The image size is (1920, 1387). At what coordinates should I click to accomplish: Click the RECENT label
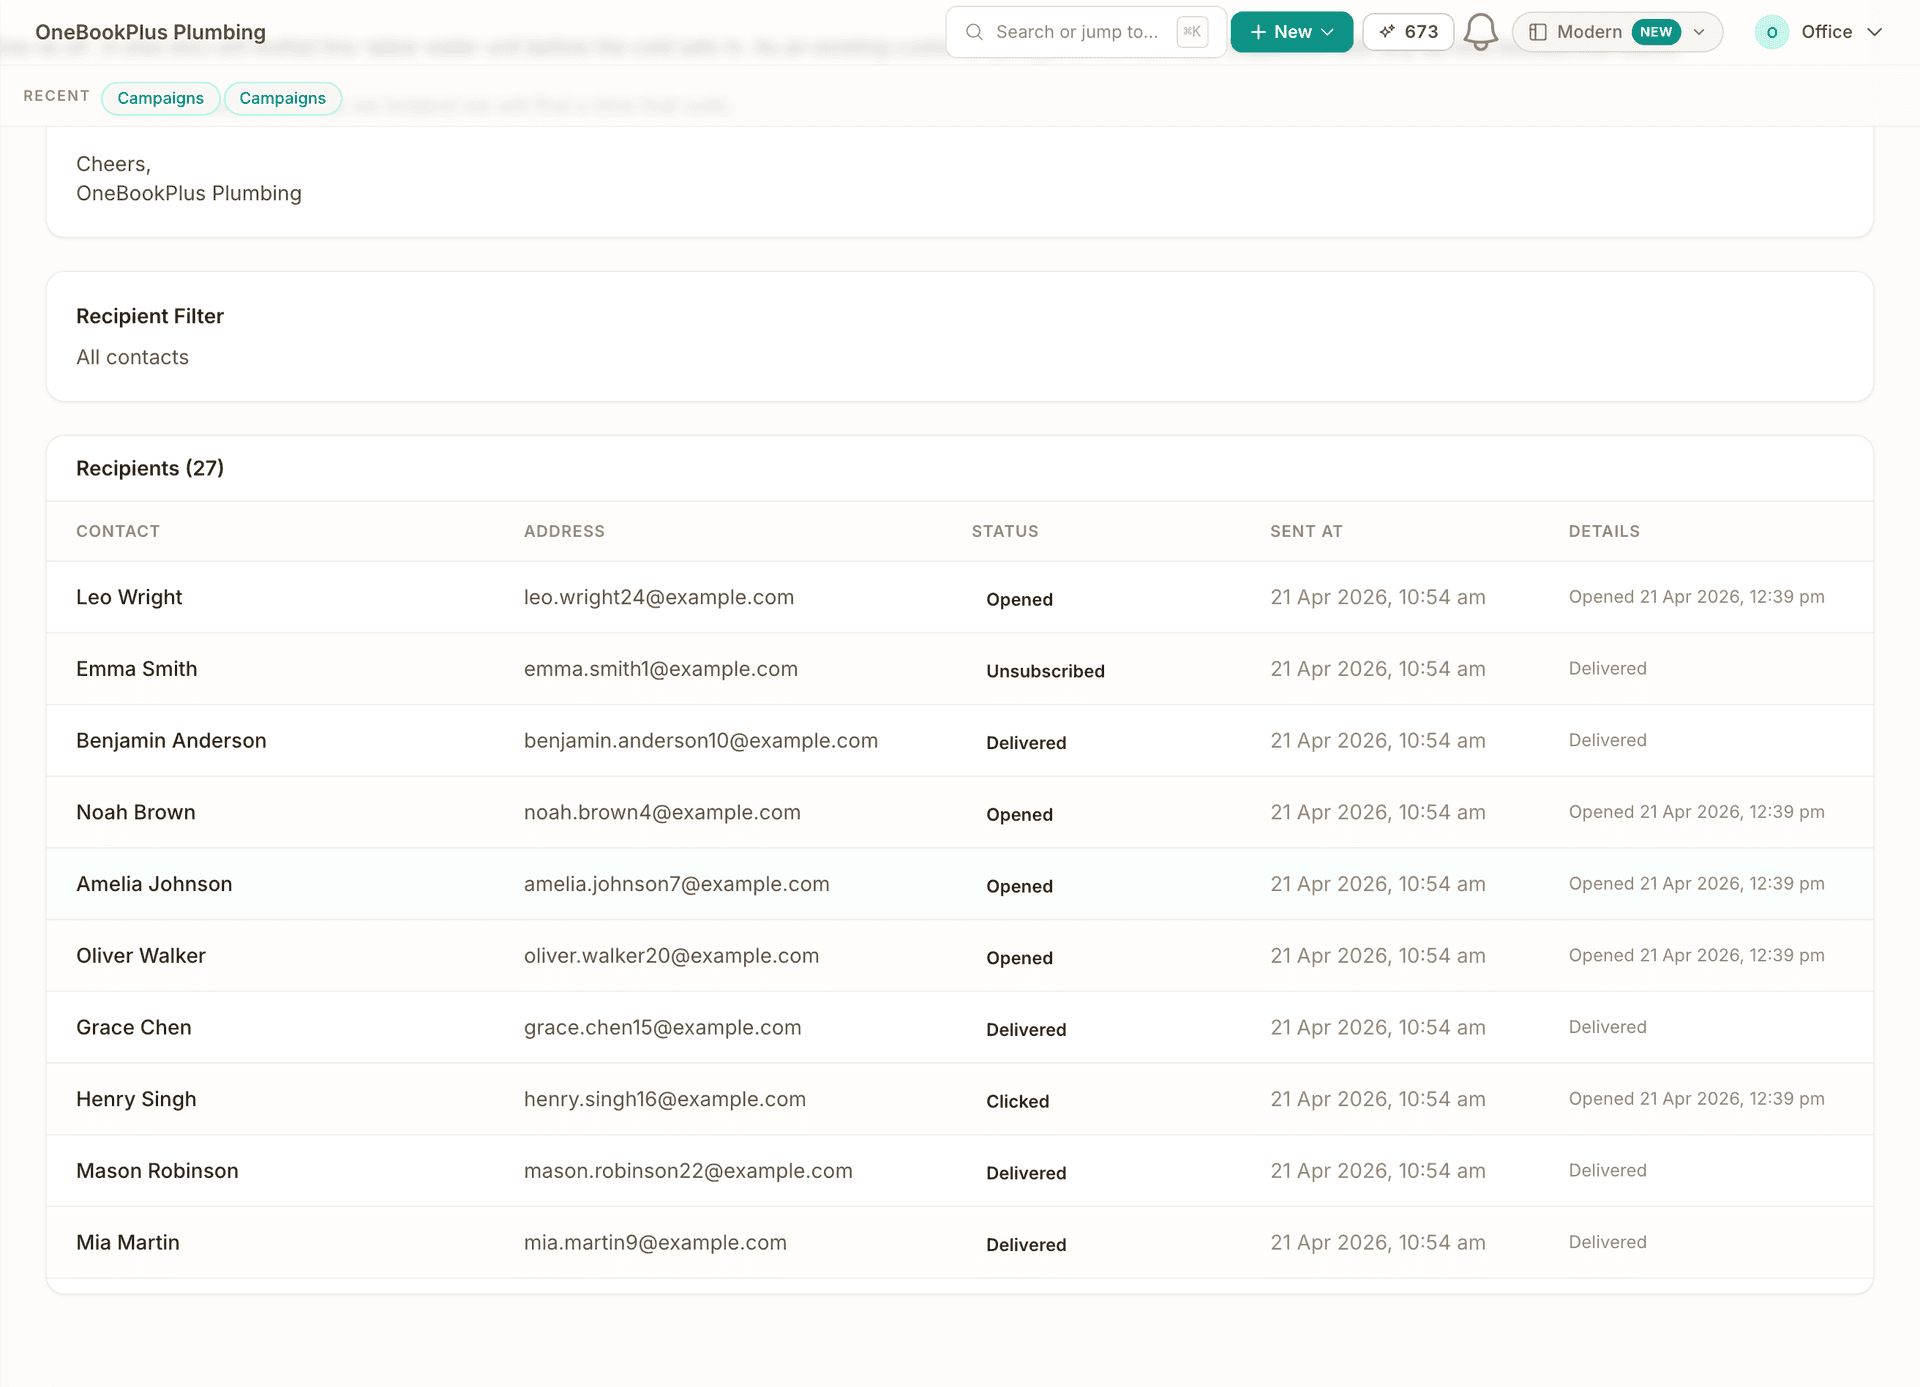point(56,96)
